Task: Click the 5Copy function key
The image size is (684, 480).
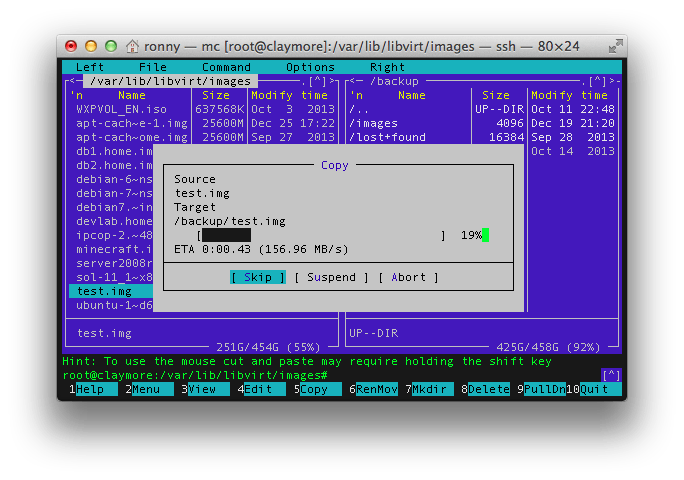Action: (317, 389)
